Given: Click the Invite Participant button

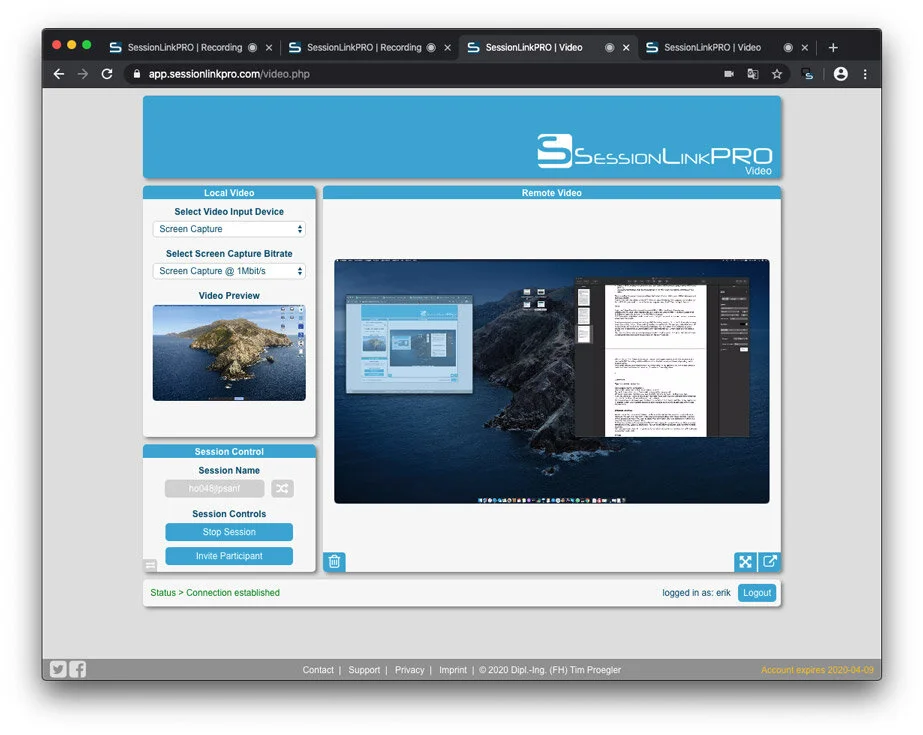Looking at the screenshot, I should tap(229, 556).
